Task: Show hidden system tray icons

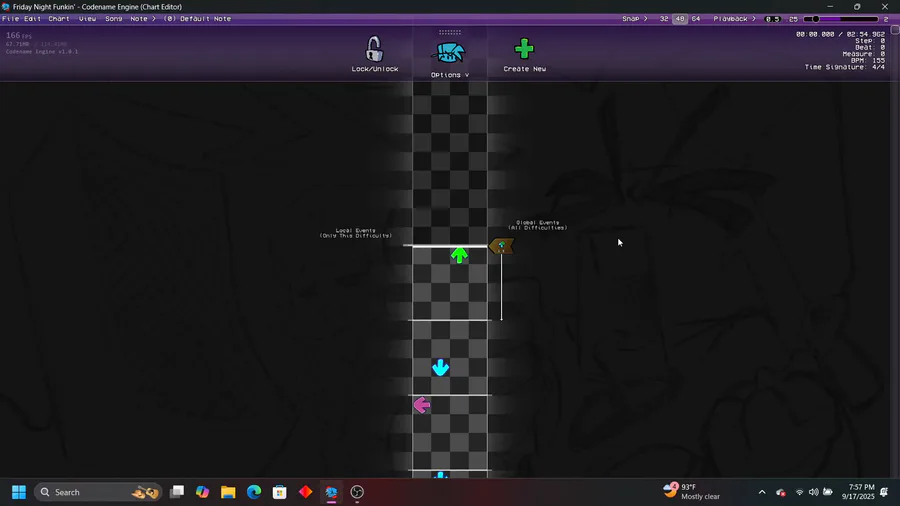Action: 762,492
